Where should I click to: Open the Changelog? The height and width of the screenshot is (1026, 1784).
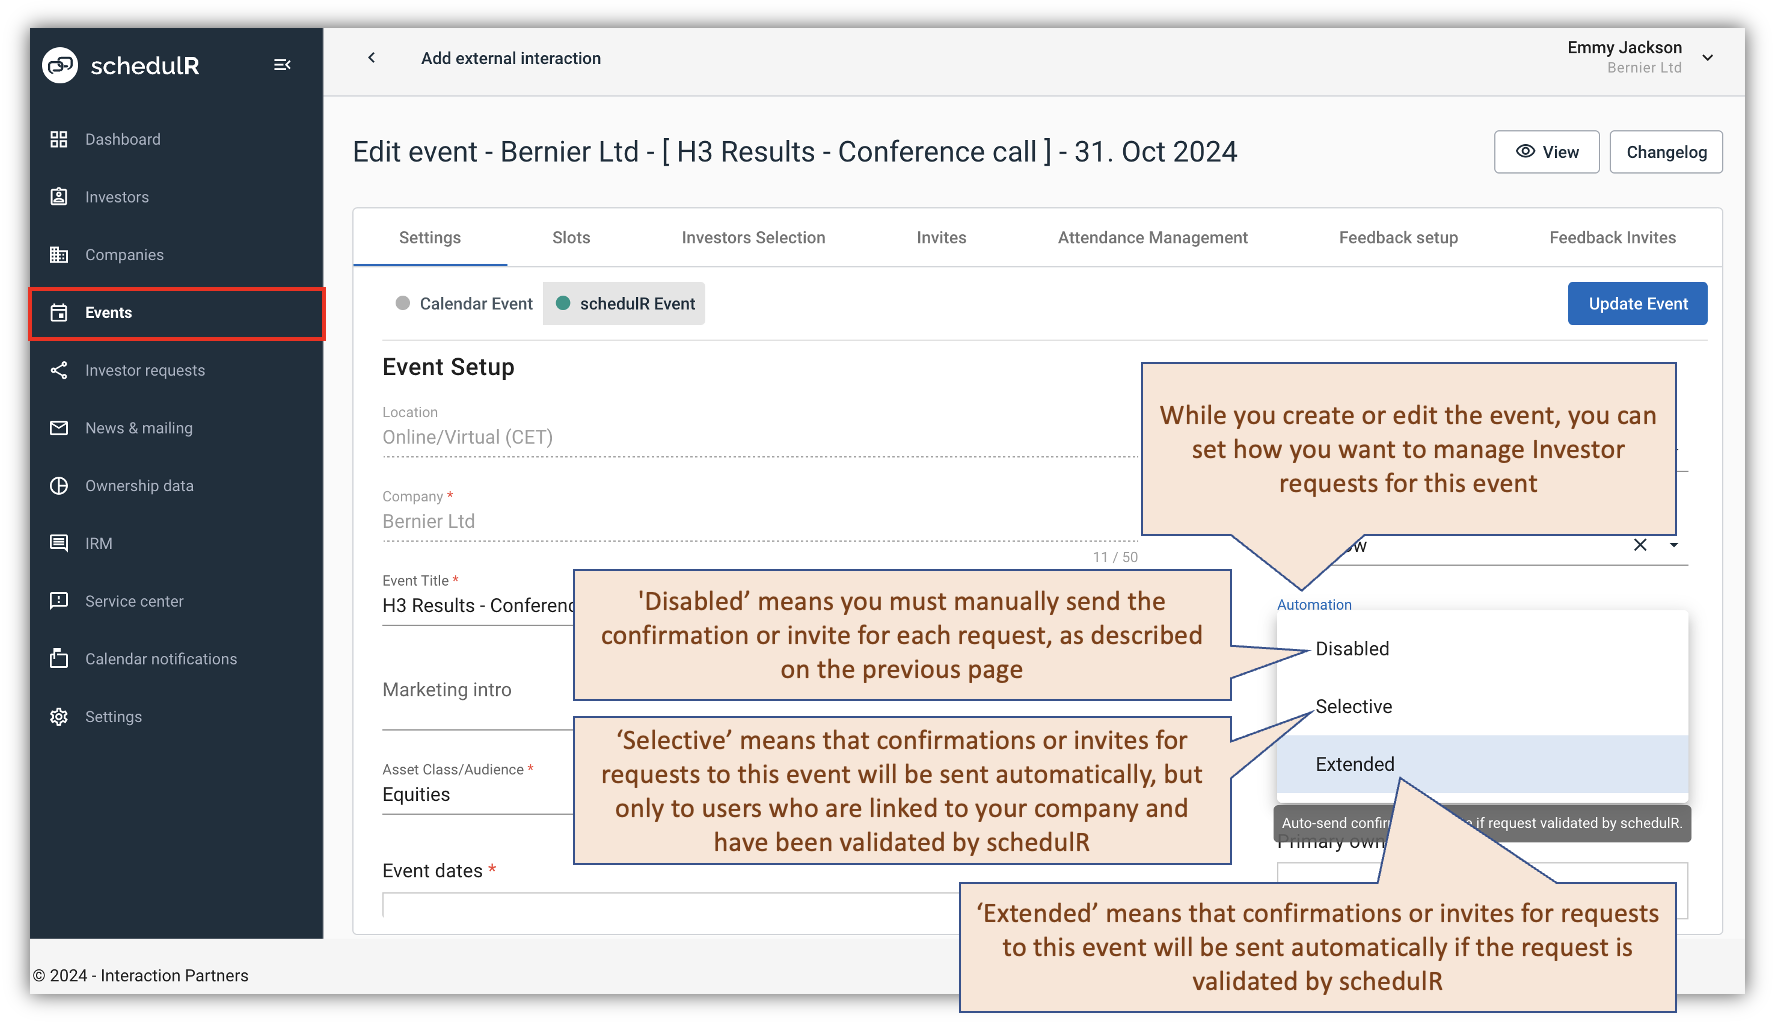coord(1665,152)
